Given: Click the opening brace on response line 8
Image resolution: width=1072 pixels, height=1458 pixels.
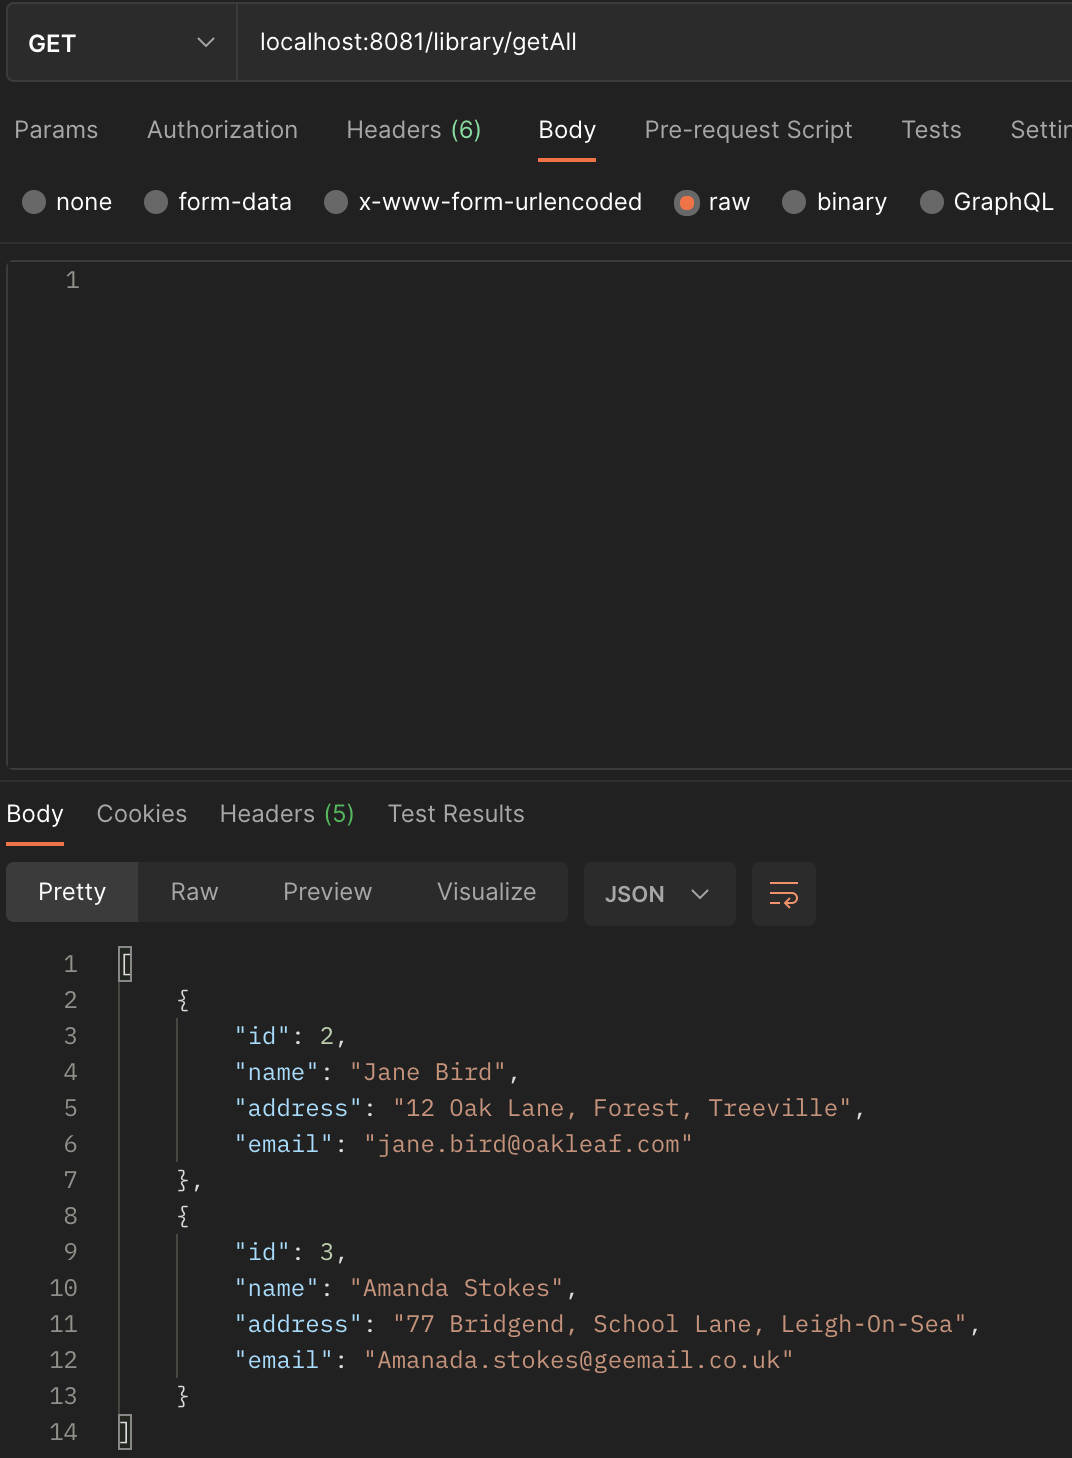Looking at the screenshot, I should point(183,1216).
